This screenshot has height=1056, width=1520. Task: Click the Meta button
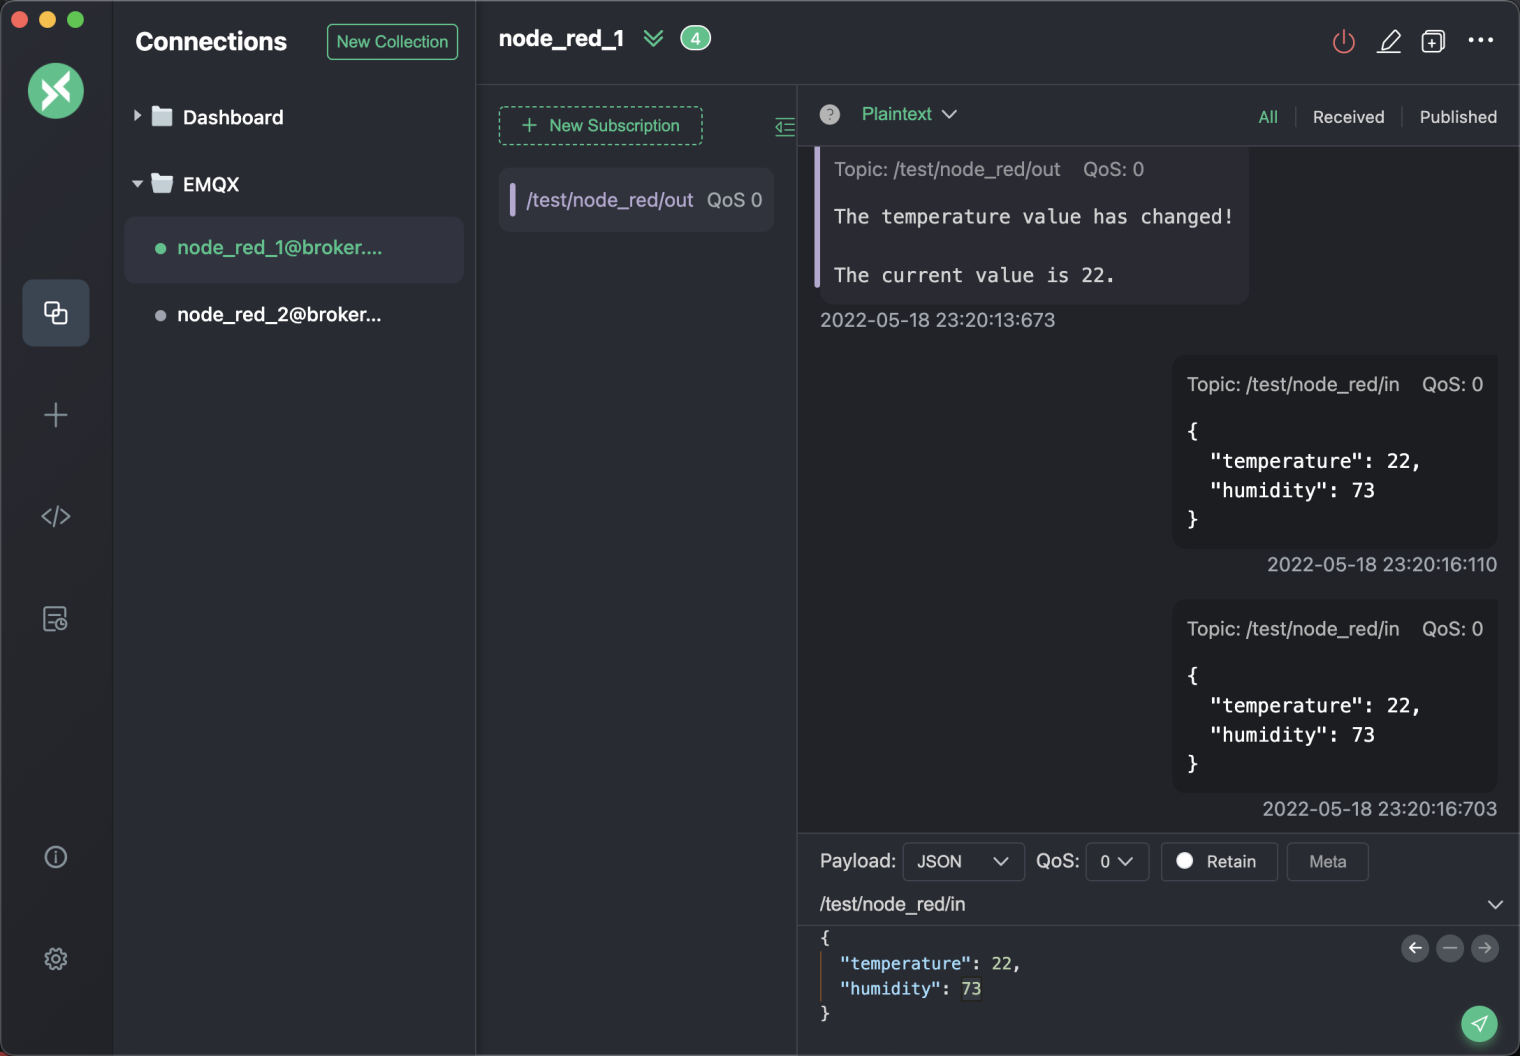pos(1327,861)
